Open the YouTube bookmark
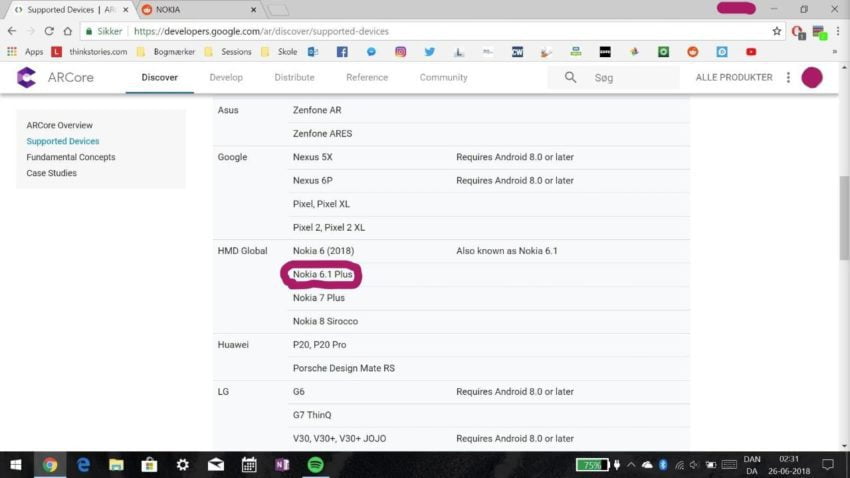This screenshot has width=850, height=478. (x=751, y=52)
